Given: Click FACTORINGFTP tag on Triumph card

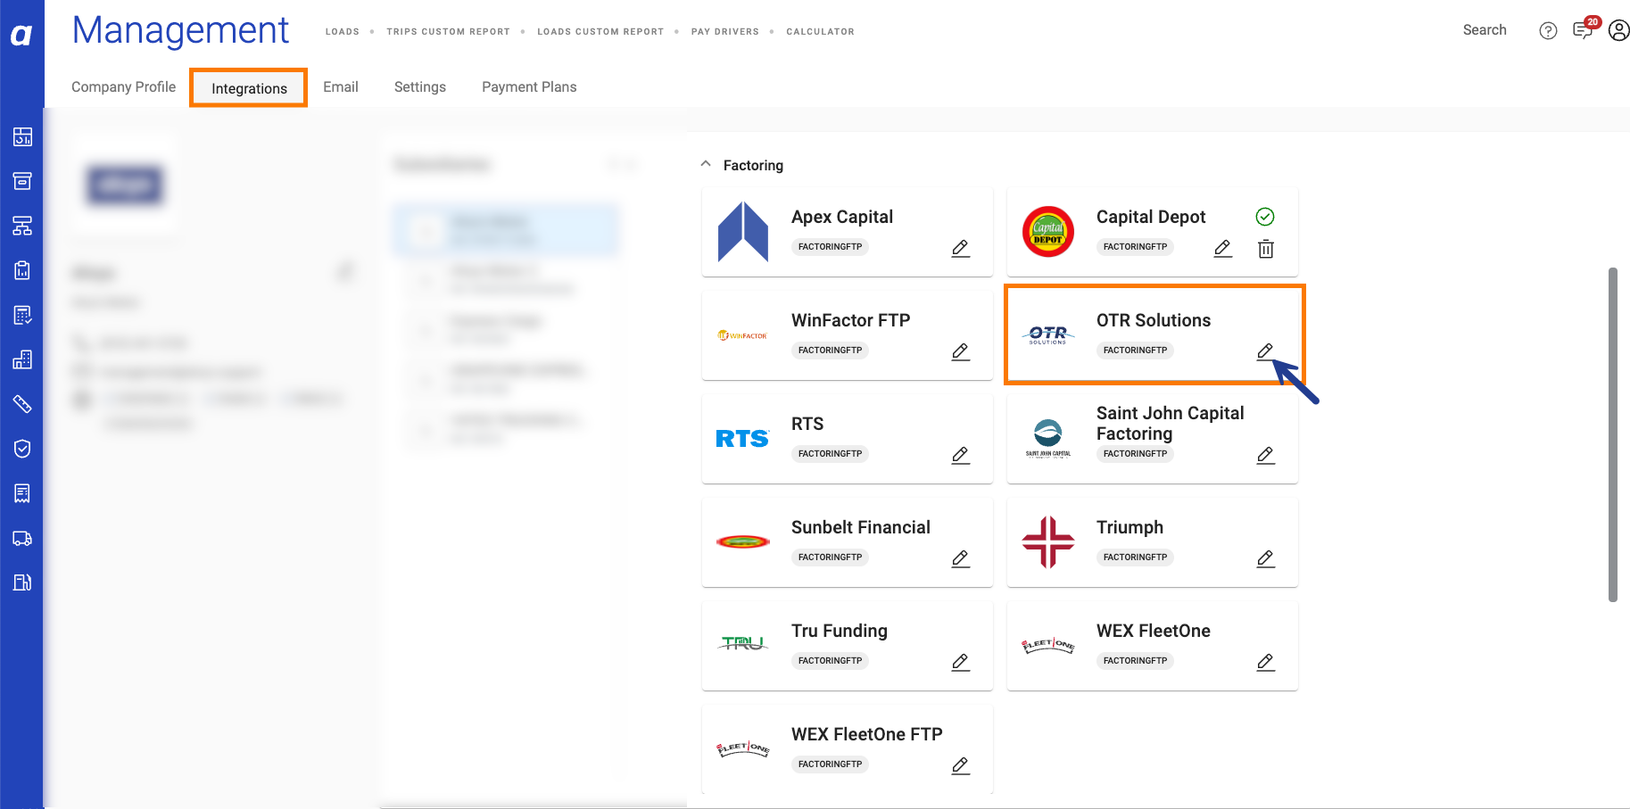Looking at the screenshot, I should click(x=1135, y=557).
